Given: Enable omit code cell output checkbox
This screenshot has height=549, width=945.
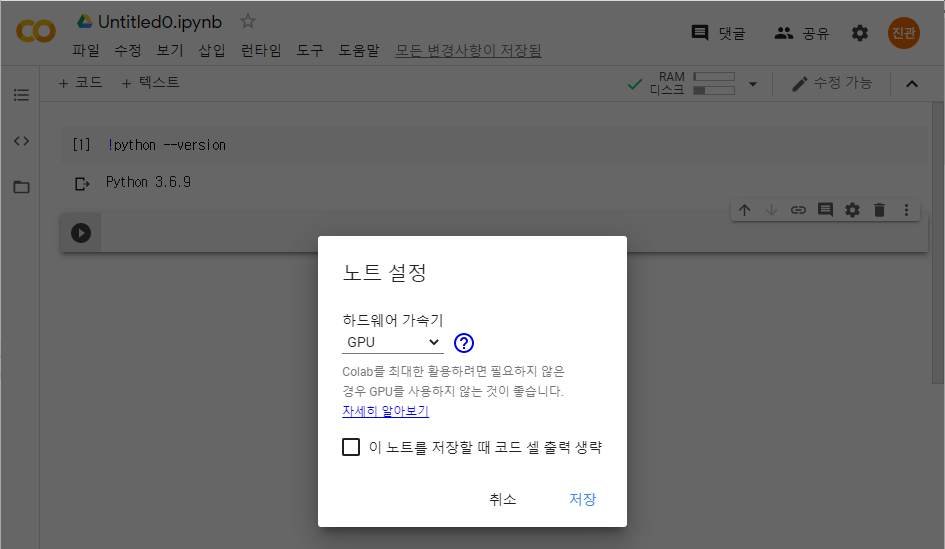Looking at the screenshot, I should point(351,447).
